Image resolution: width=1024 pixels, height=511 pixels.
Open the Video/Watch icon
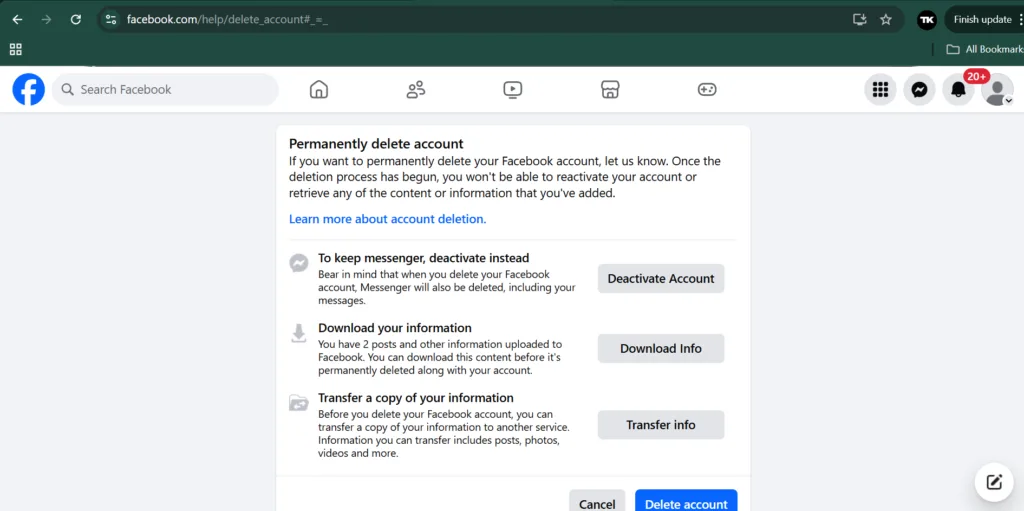(x=513, y=90)
